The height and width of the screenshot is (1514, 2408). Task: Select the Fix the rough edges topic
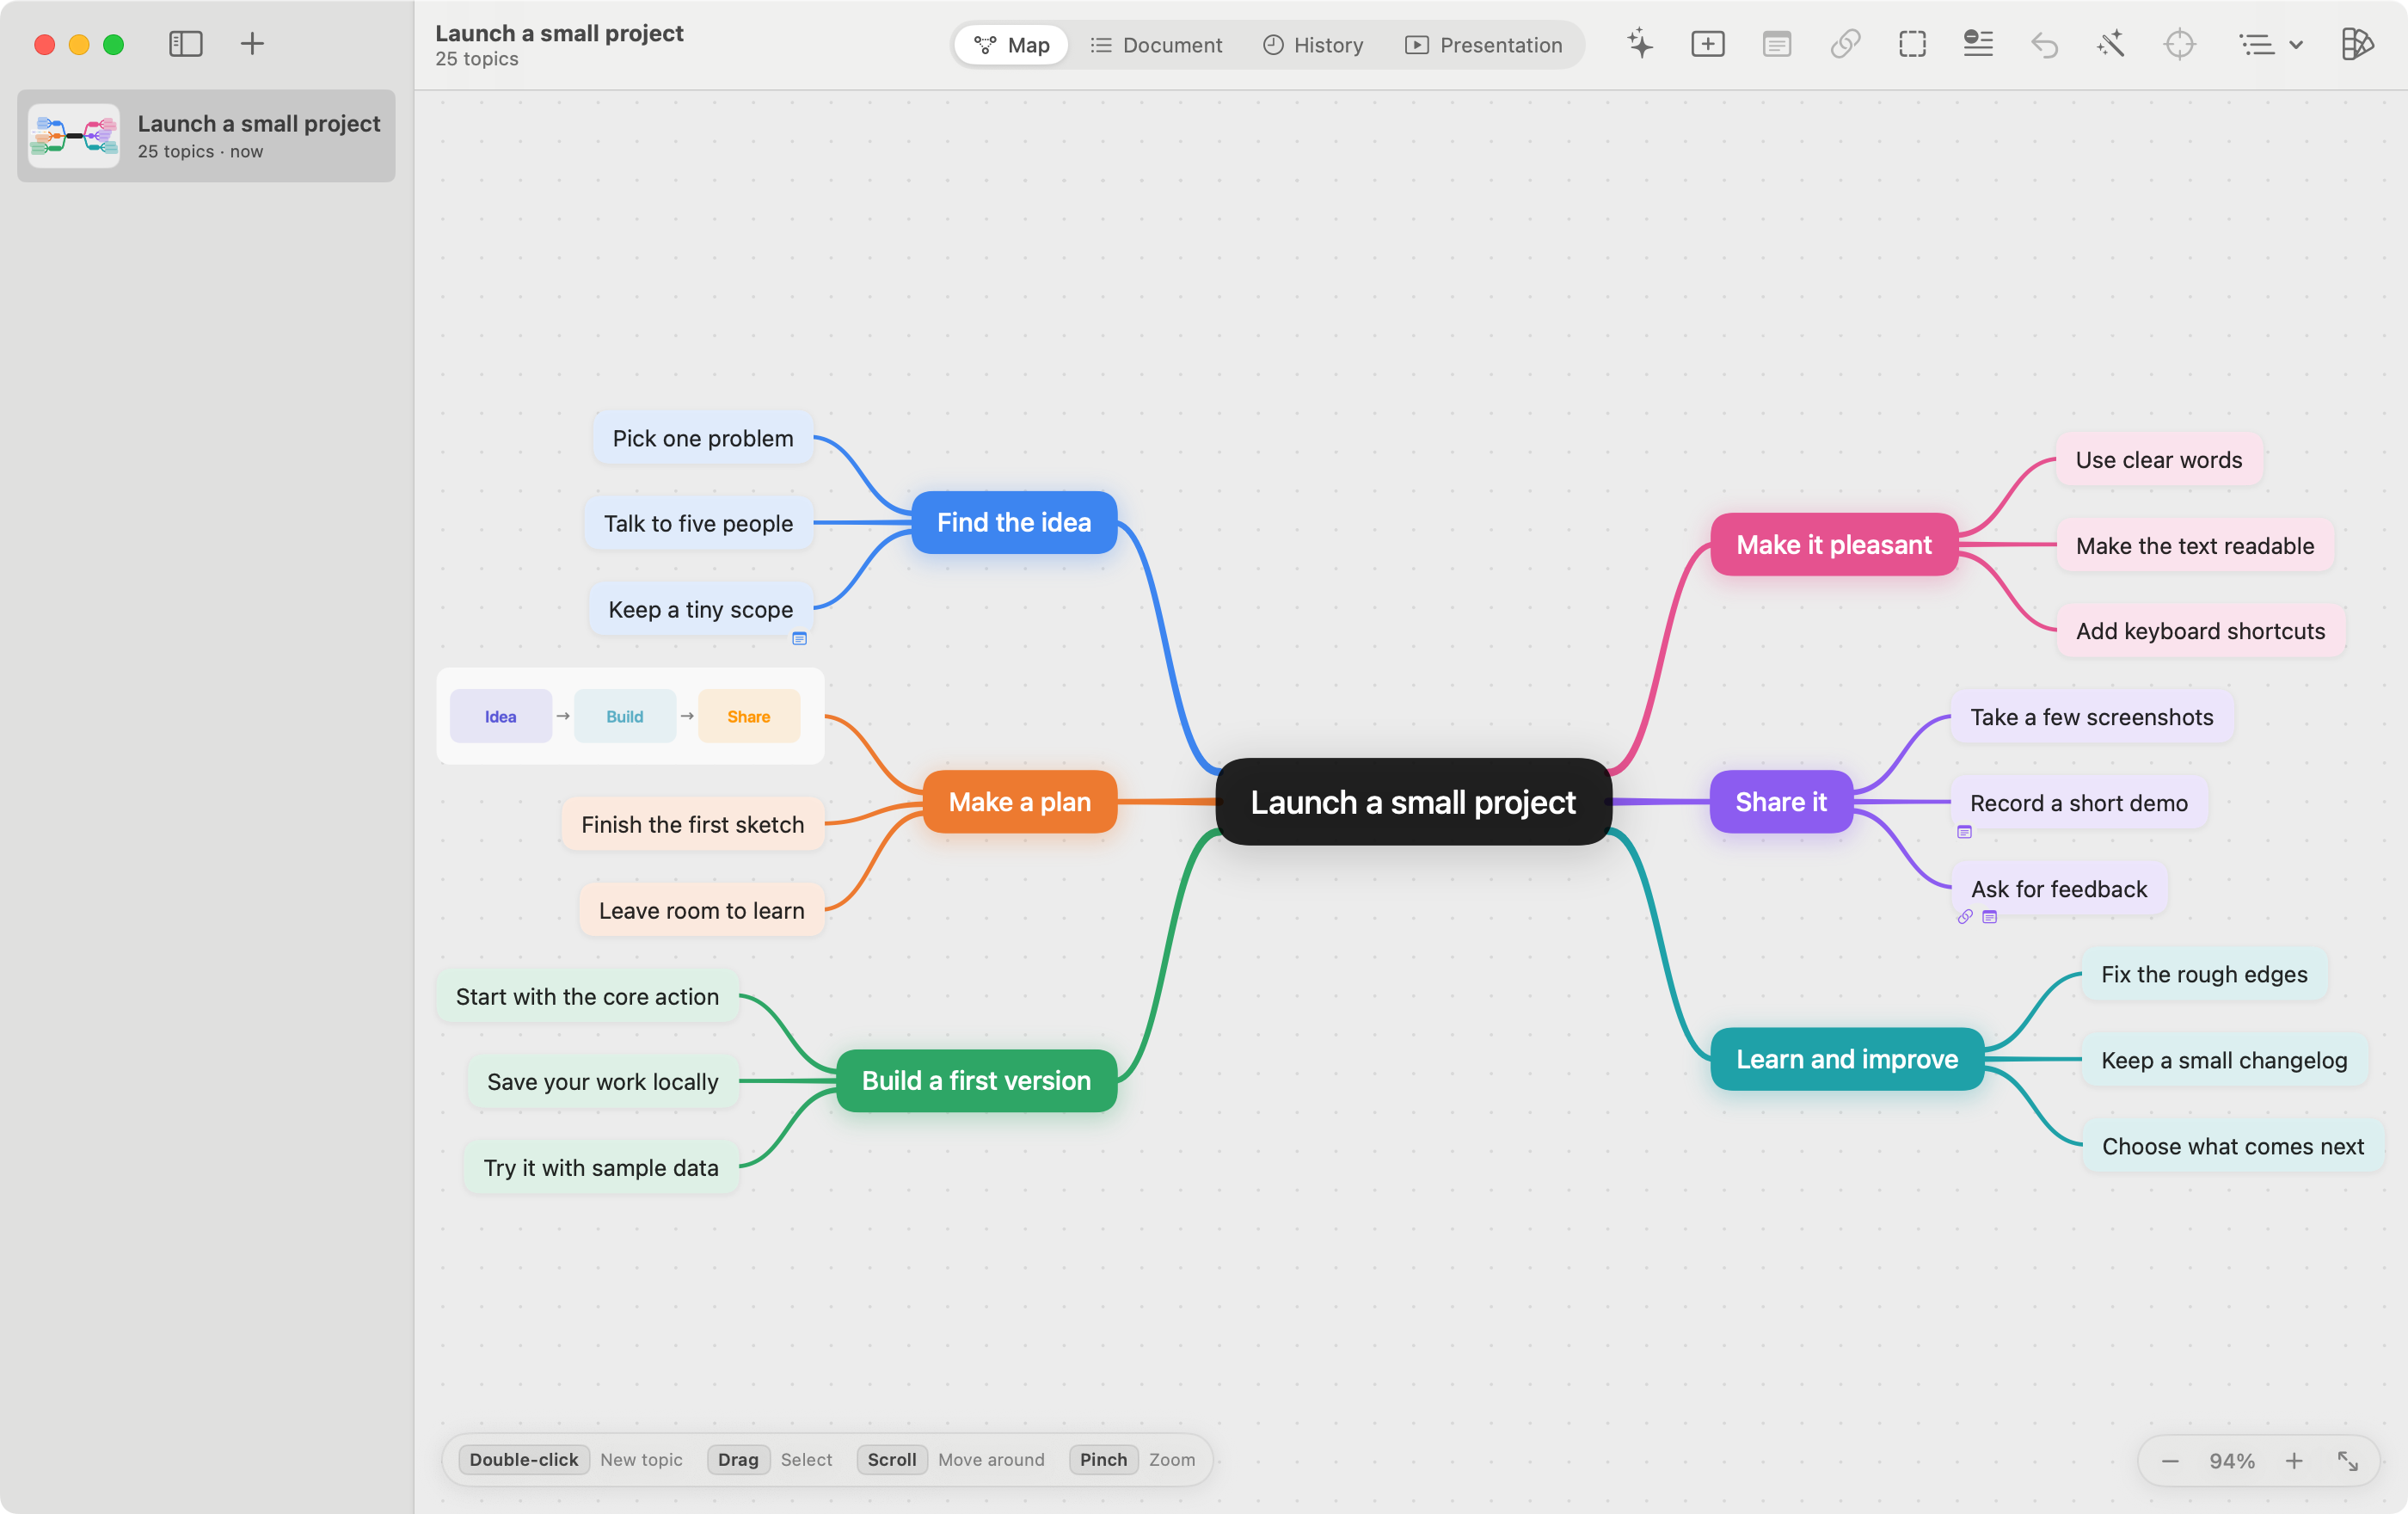click(2204, 974)
